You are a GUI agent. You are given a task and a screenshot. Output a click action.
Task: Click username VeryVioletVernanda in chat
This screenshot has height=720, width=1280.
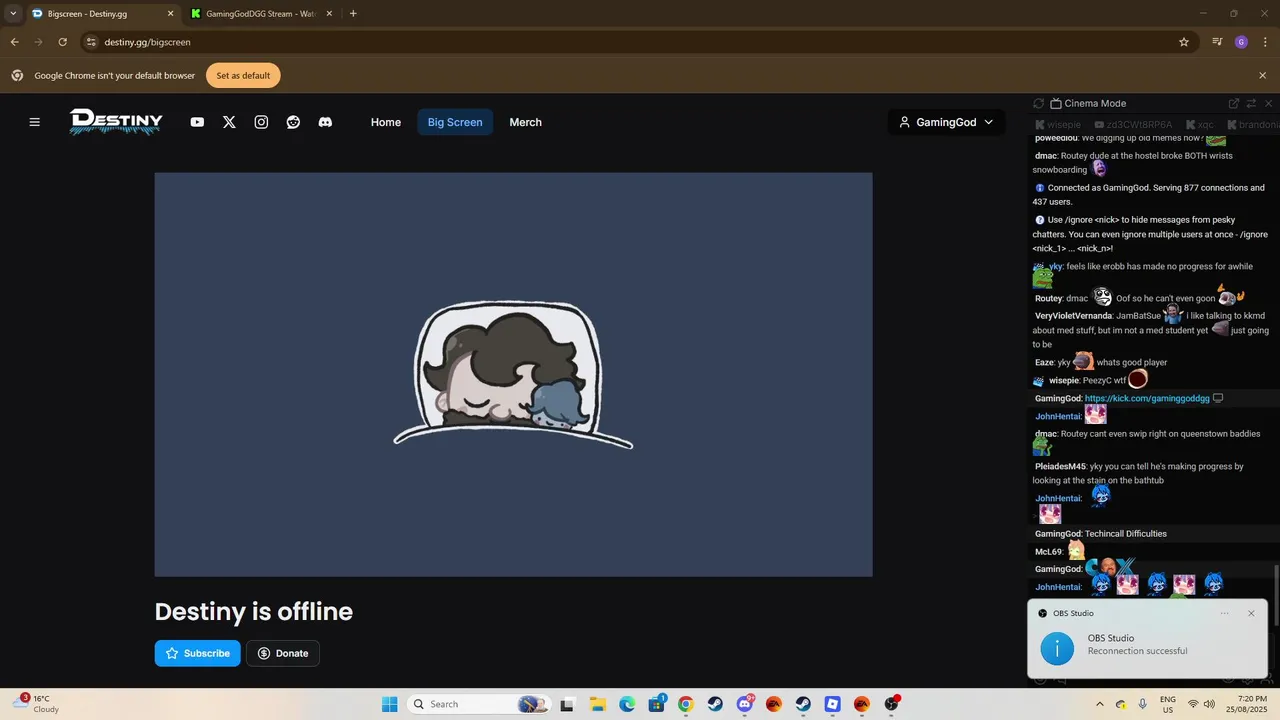tap(1073, 316)
